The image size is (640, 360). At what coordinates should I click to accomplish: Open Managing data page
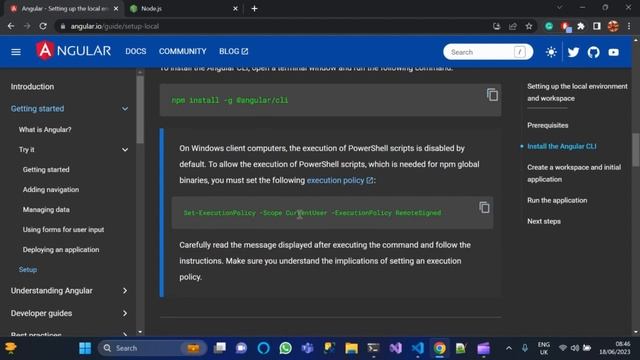(46, 209)
